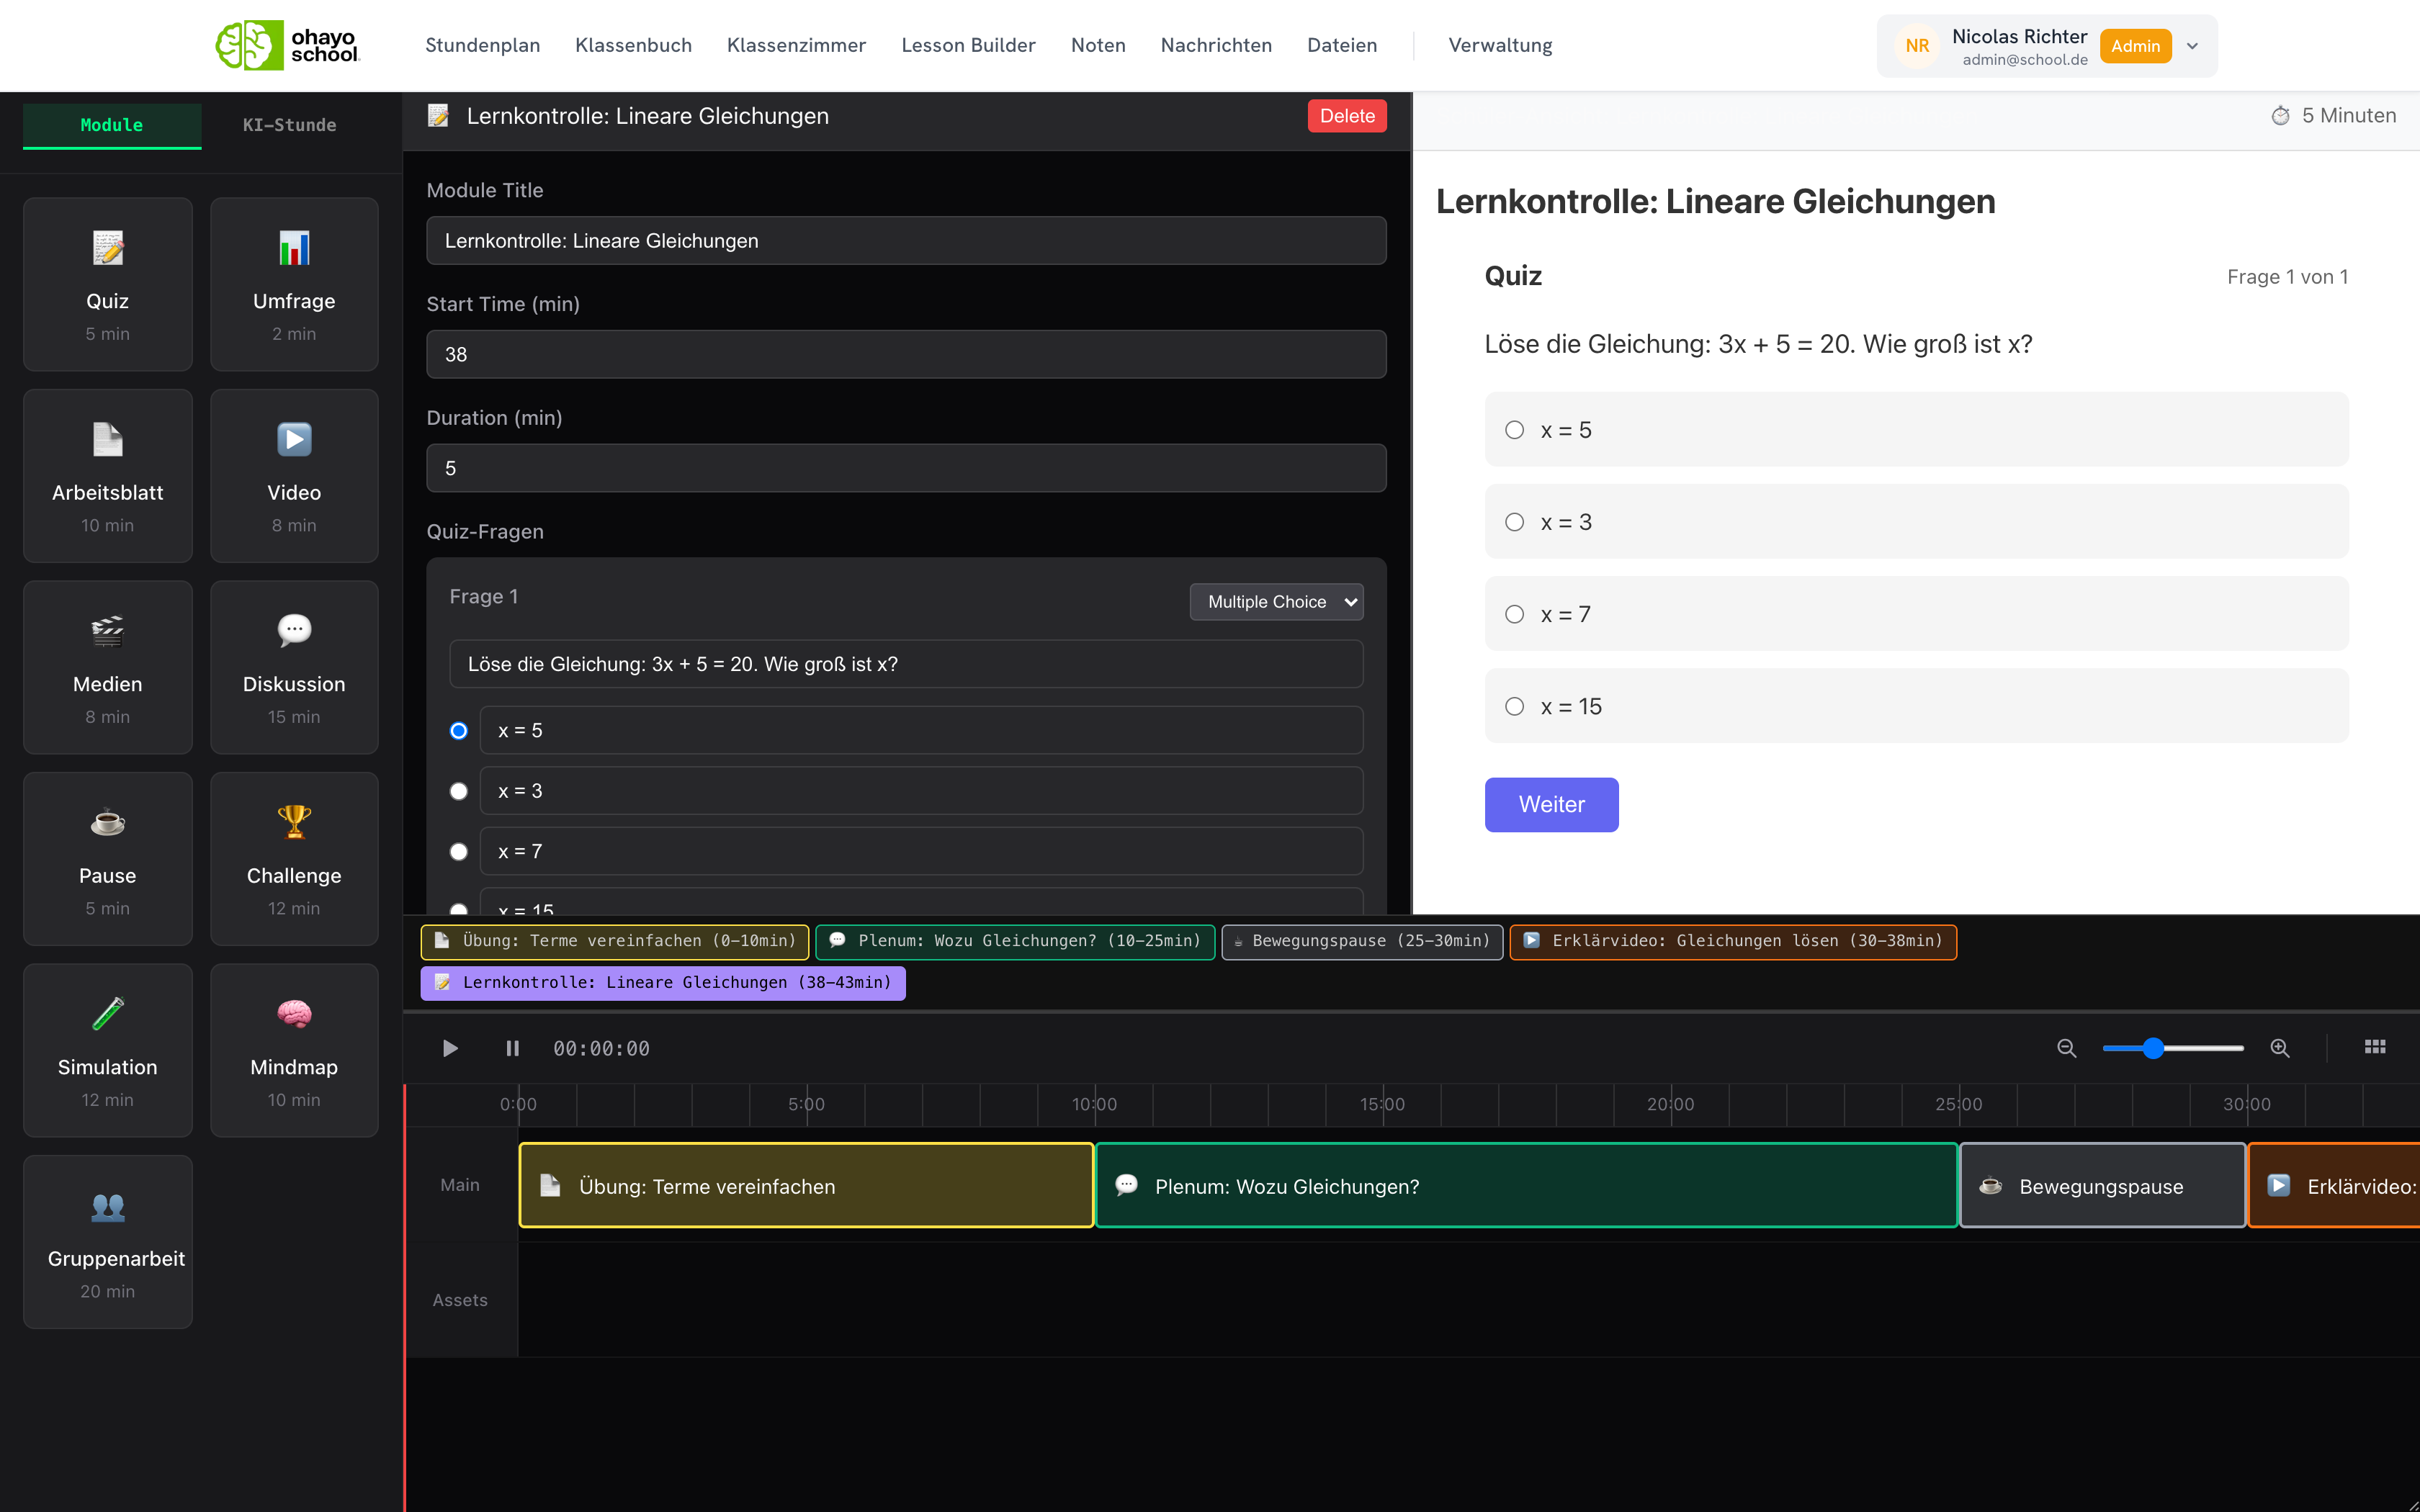Click the Admin badge
This screenshot has height=1512, width=2420.
[2135, 46]
